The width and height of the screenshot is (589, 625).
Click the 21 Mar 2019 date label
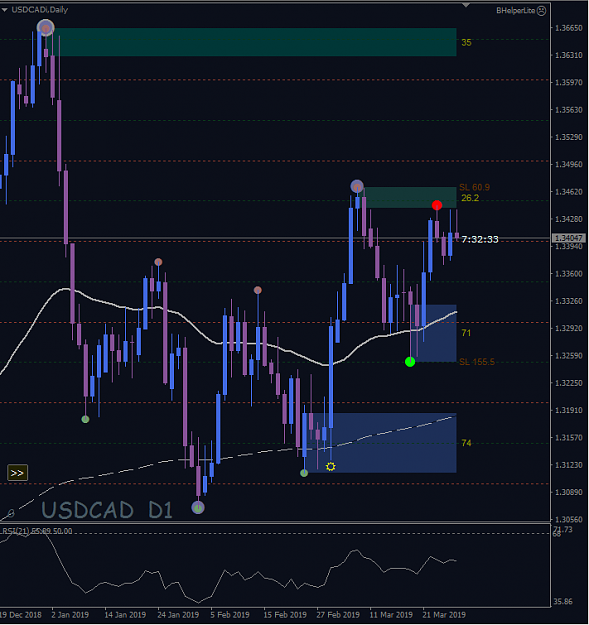444,615
